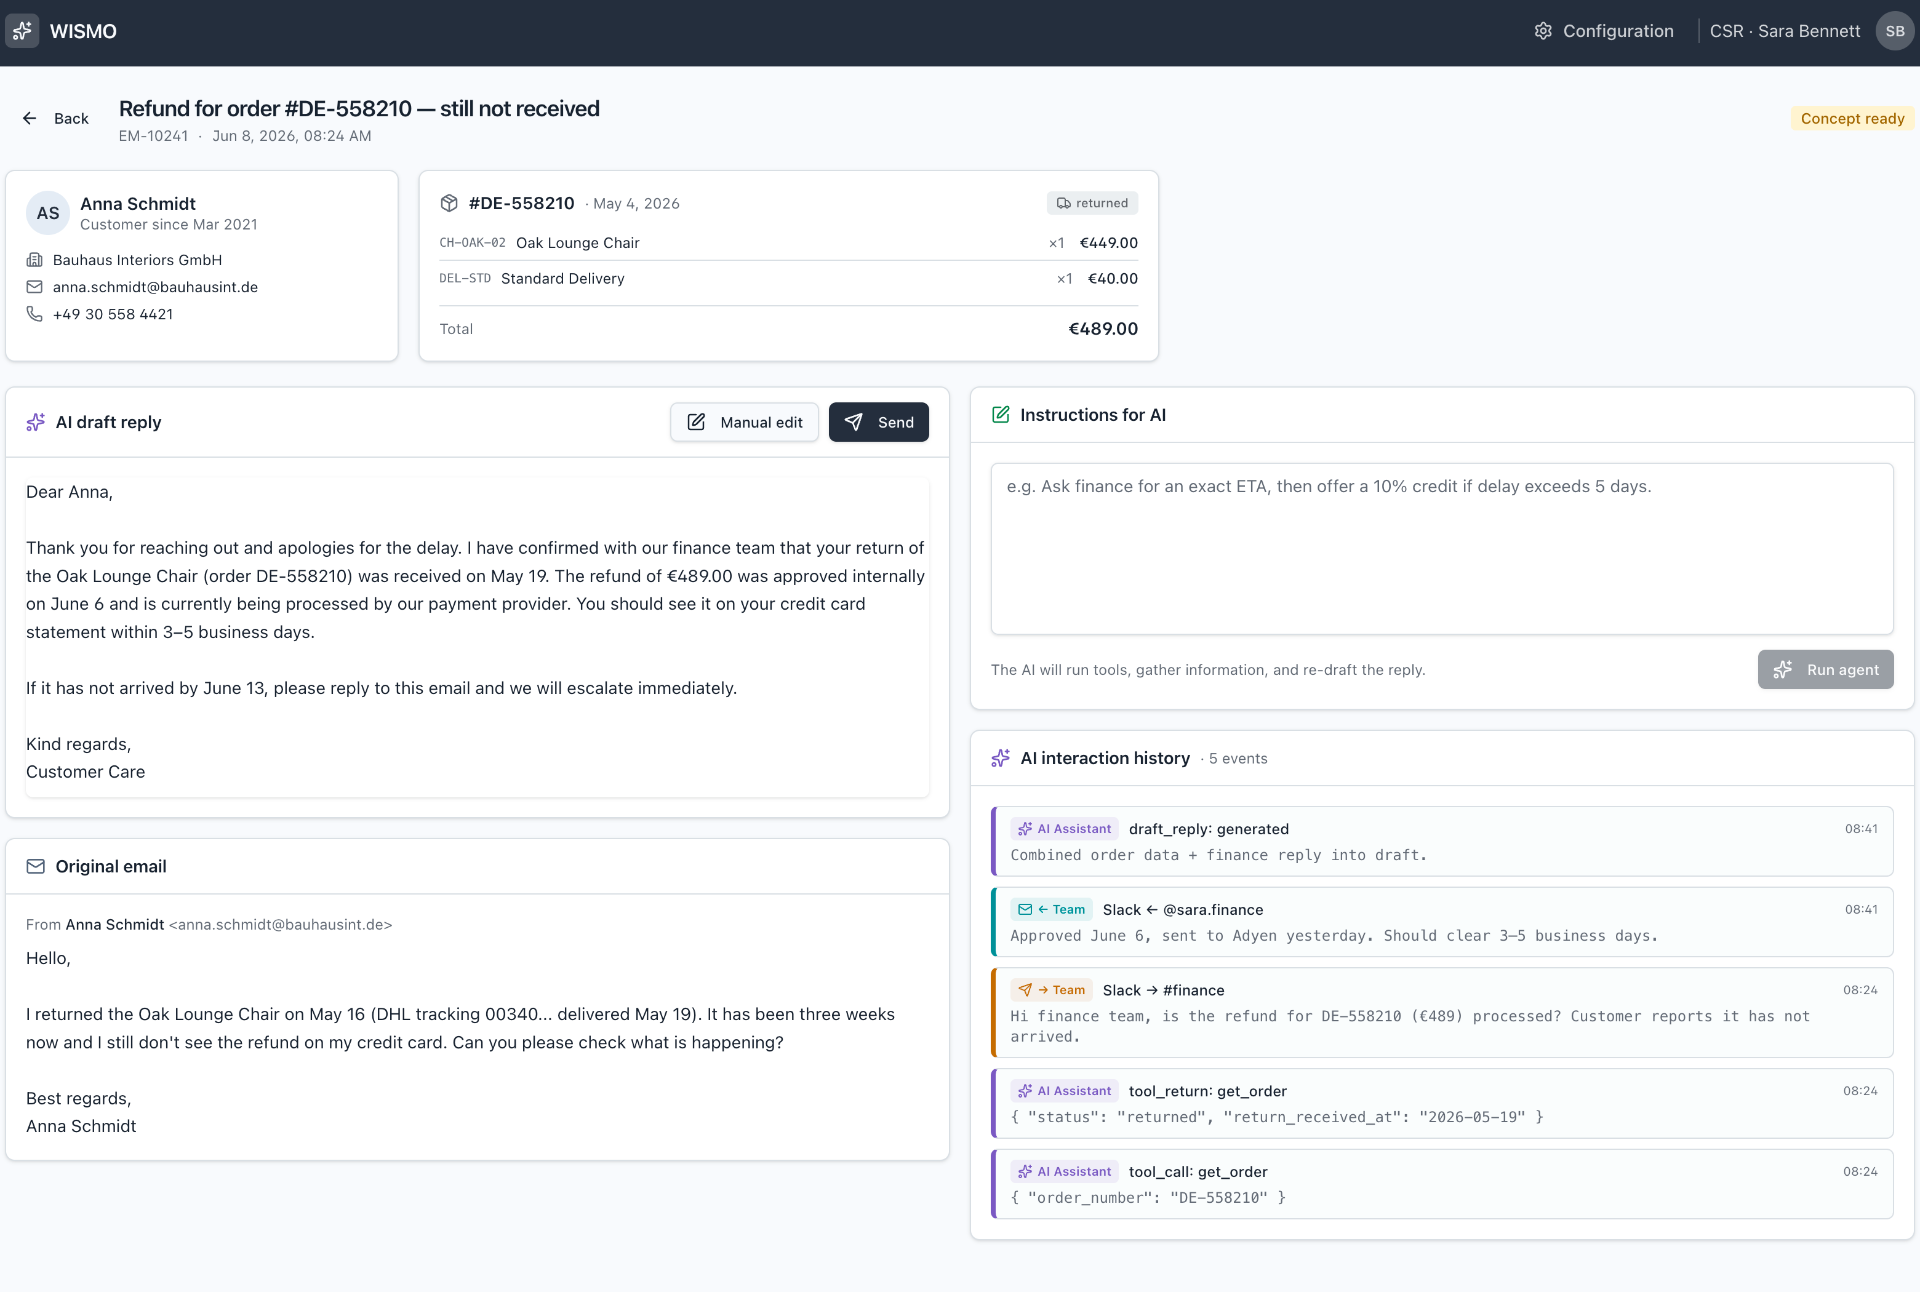Click incoming Team tag on @sara.finance event

pyautogui.click(x=1052, y=910)
